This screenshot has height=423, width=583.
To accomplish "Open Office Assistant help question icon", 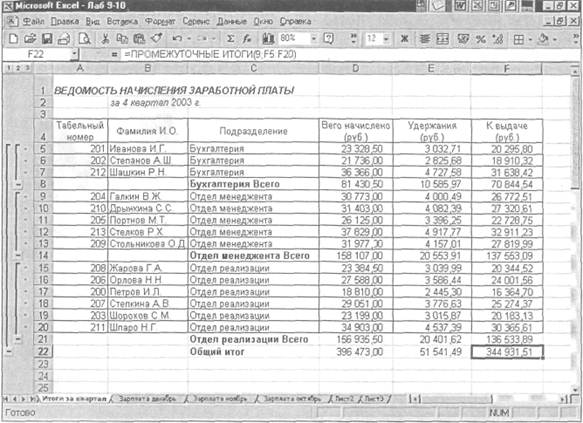I will pyautogui.click(x=328, y=38).
